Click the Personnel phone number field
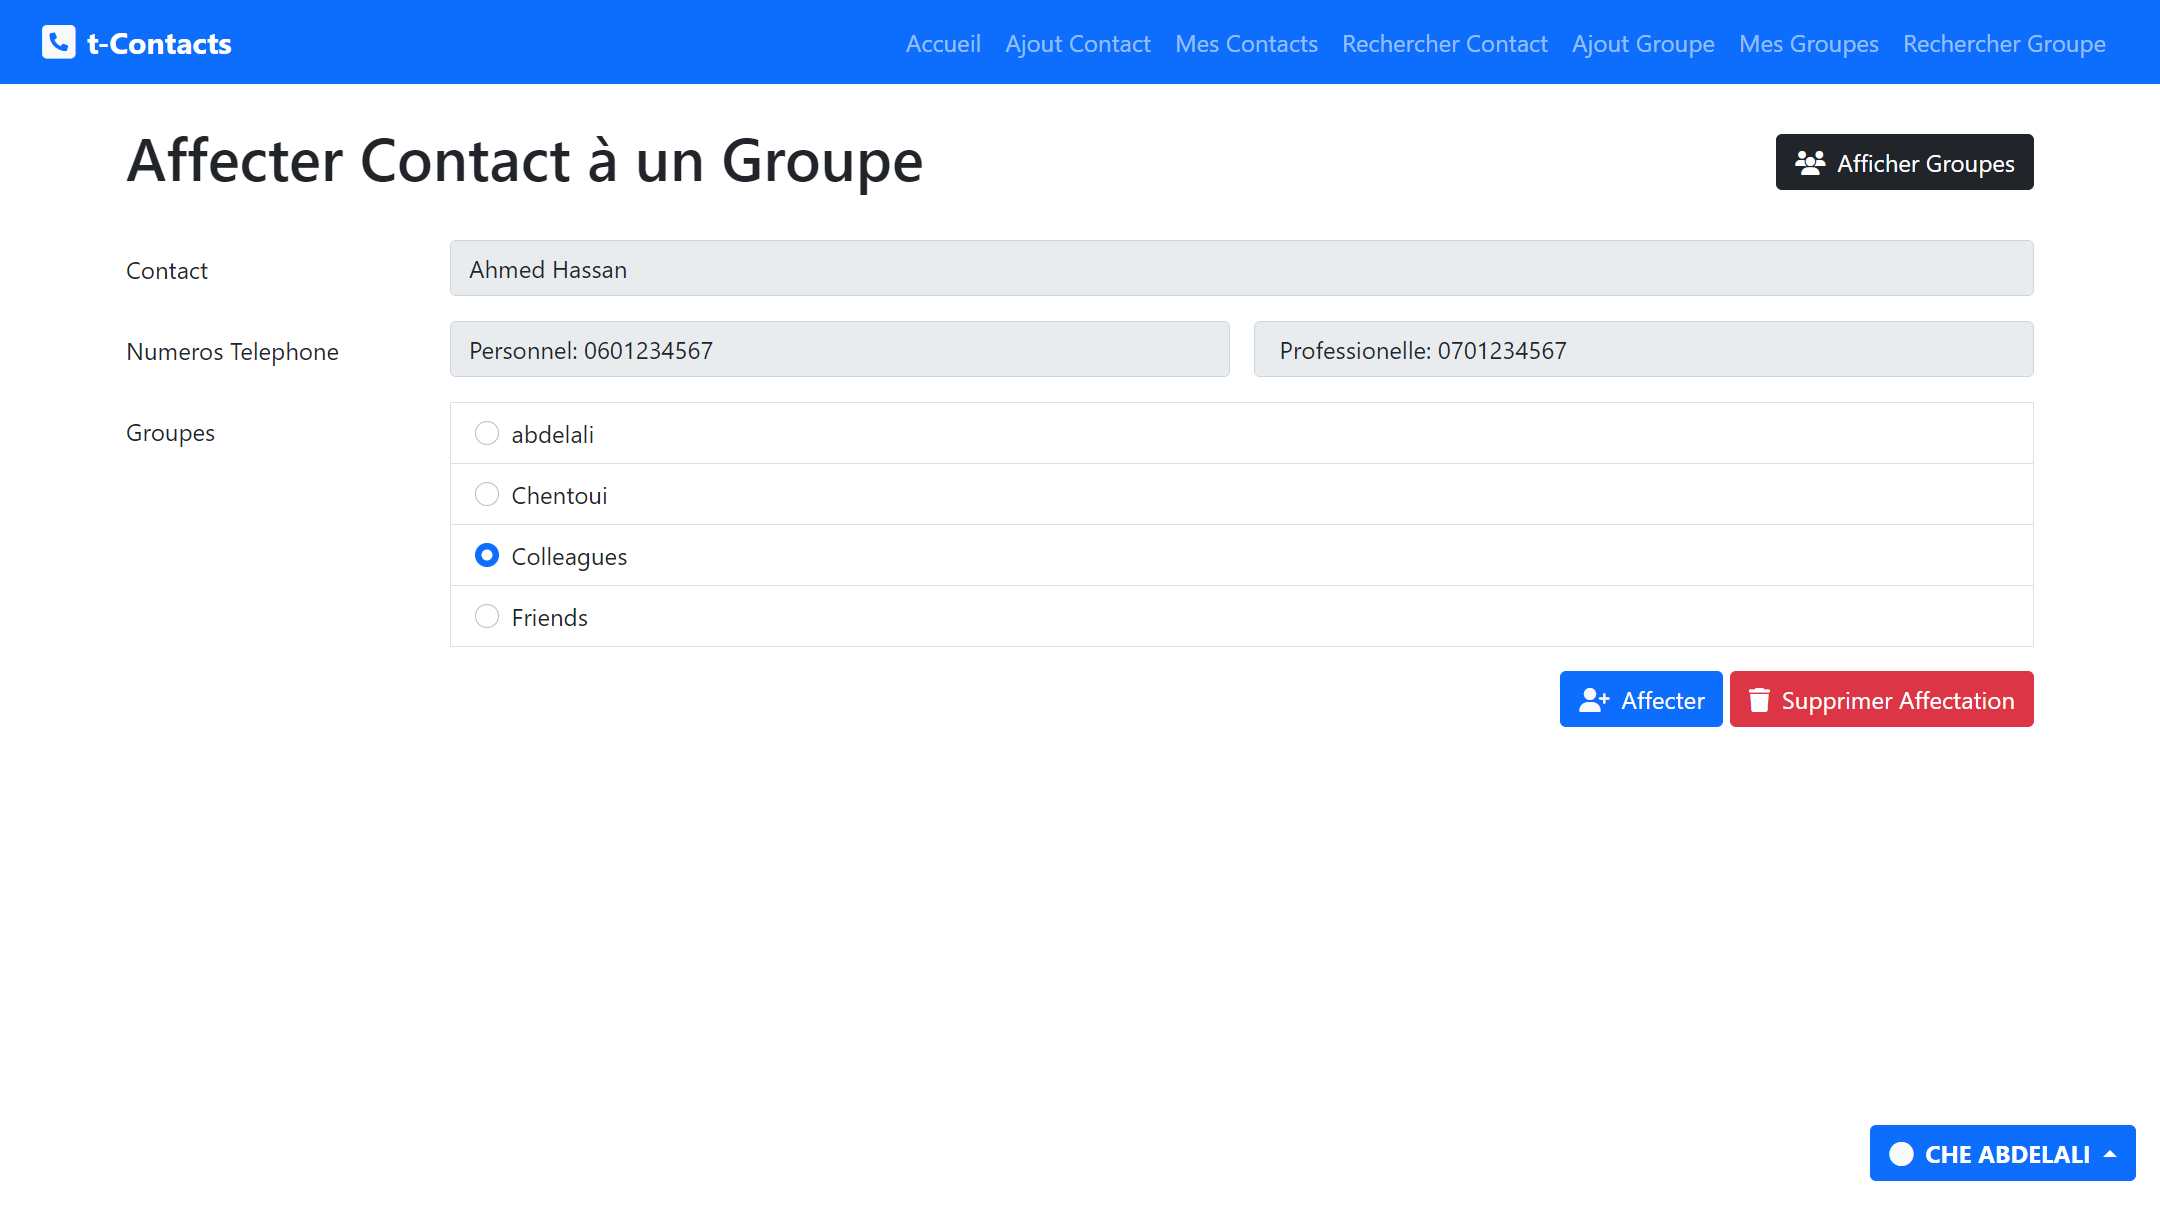Screen dimensions: 2160x1205 click(x=839, y=349)
